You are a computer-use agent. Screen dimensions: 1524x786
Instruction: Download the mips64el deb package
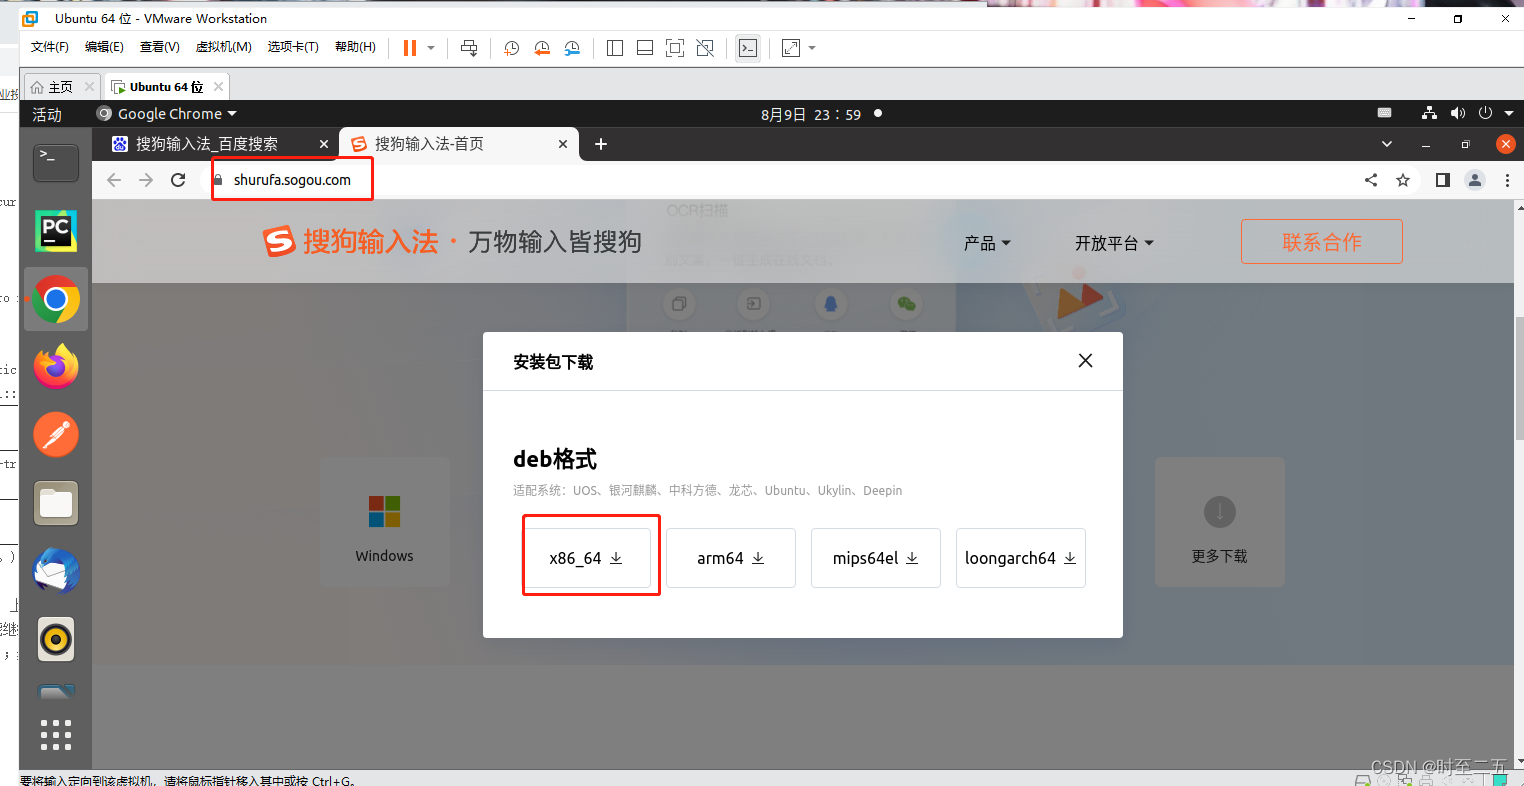click(876, 558)
